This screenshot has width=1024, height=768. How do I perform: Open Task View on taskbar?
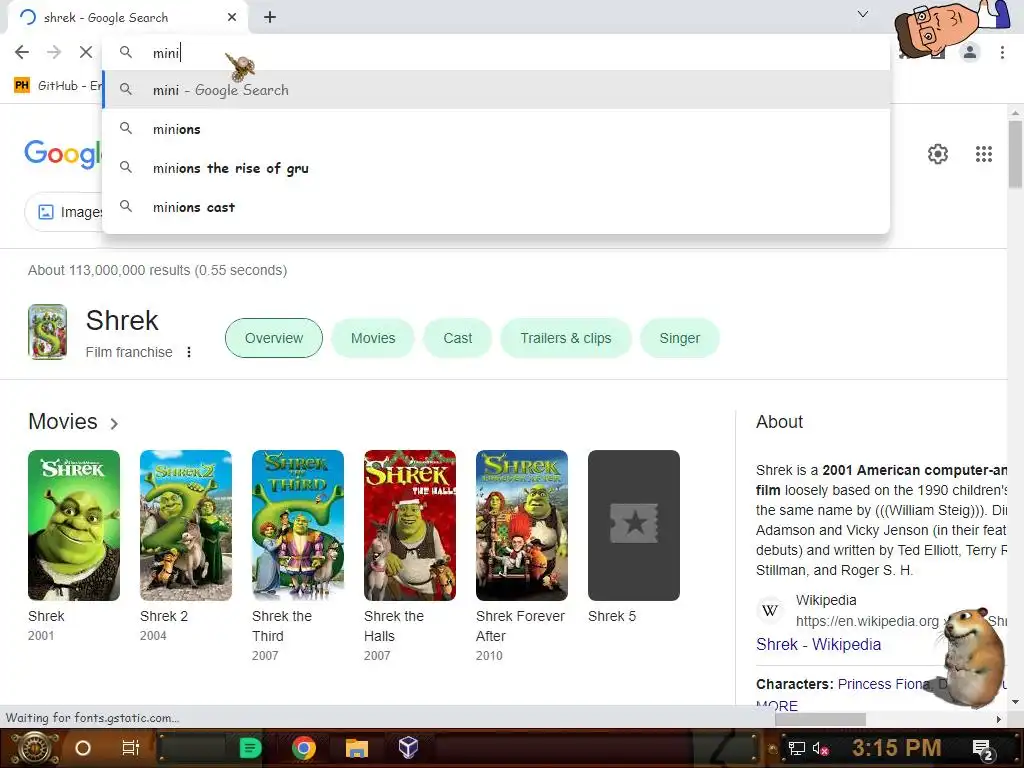pos(131,748)
